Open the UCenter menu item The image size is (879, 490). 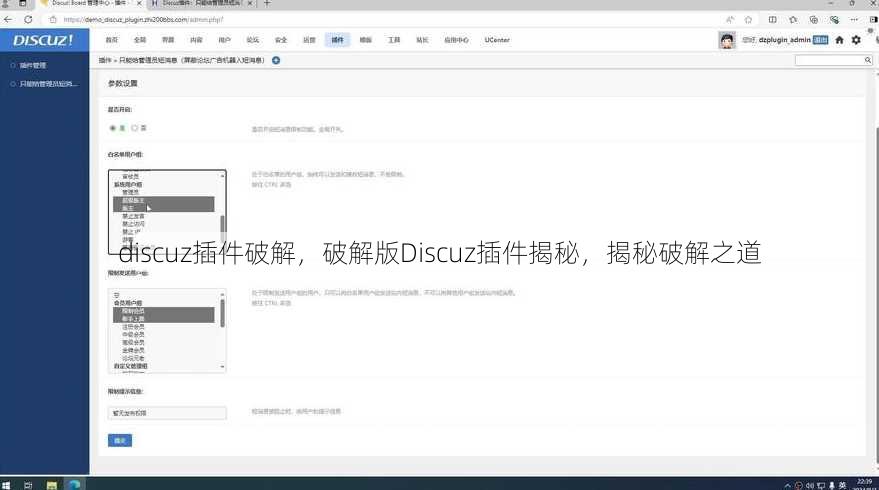tap(497, 40)
